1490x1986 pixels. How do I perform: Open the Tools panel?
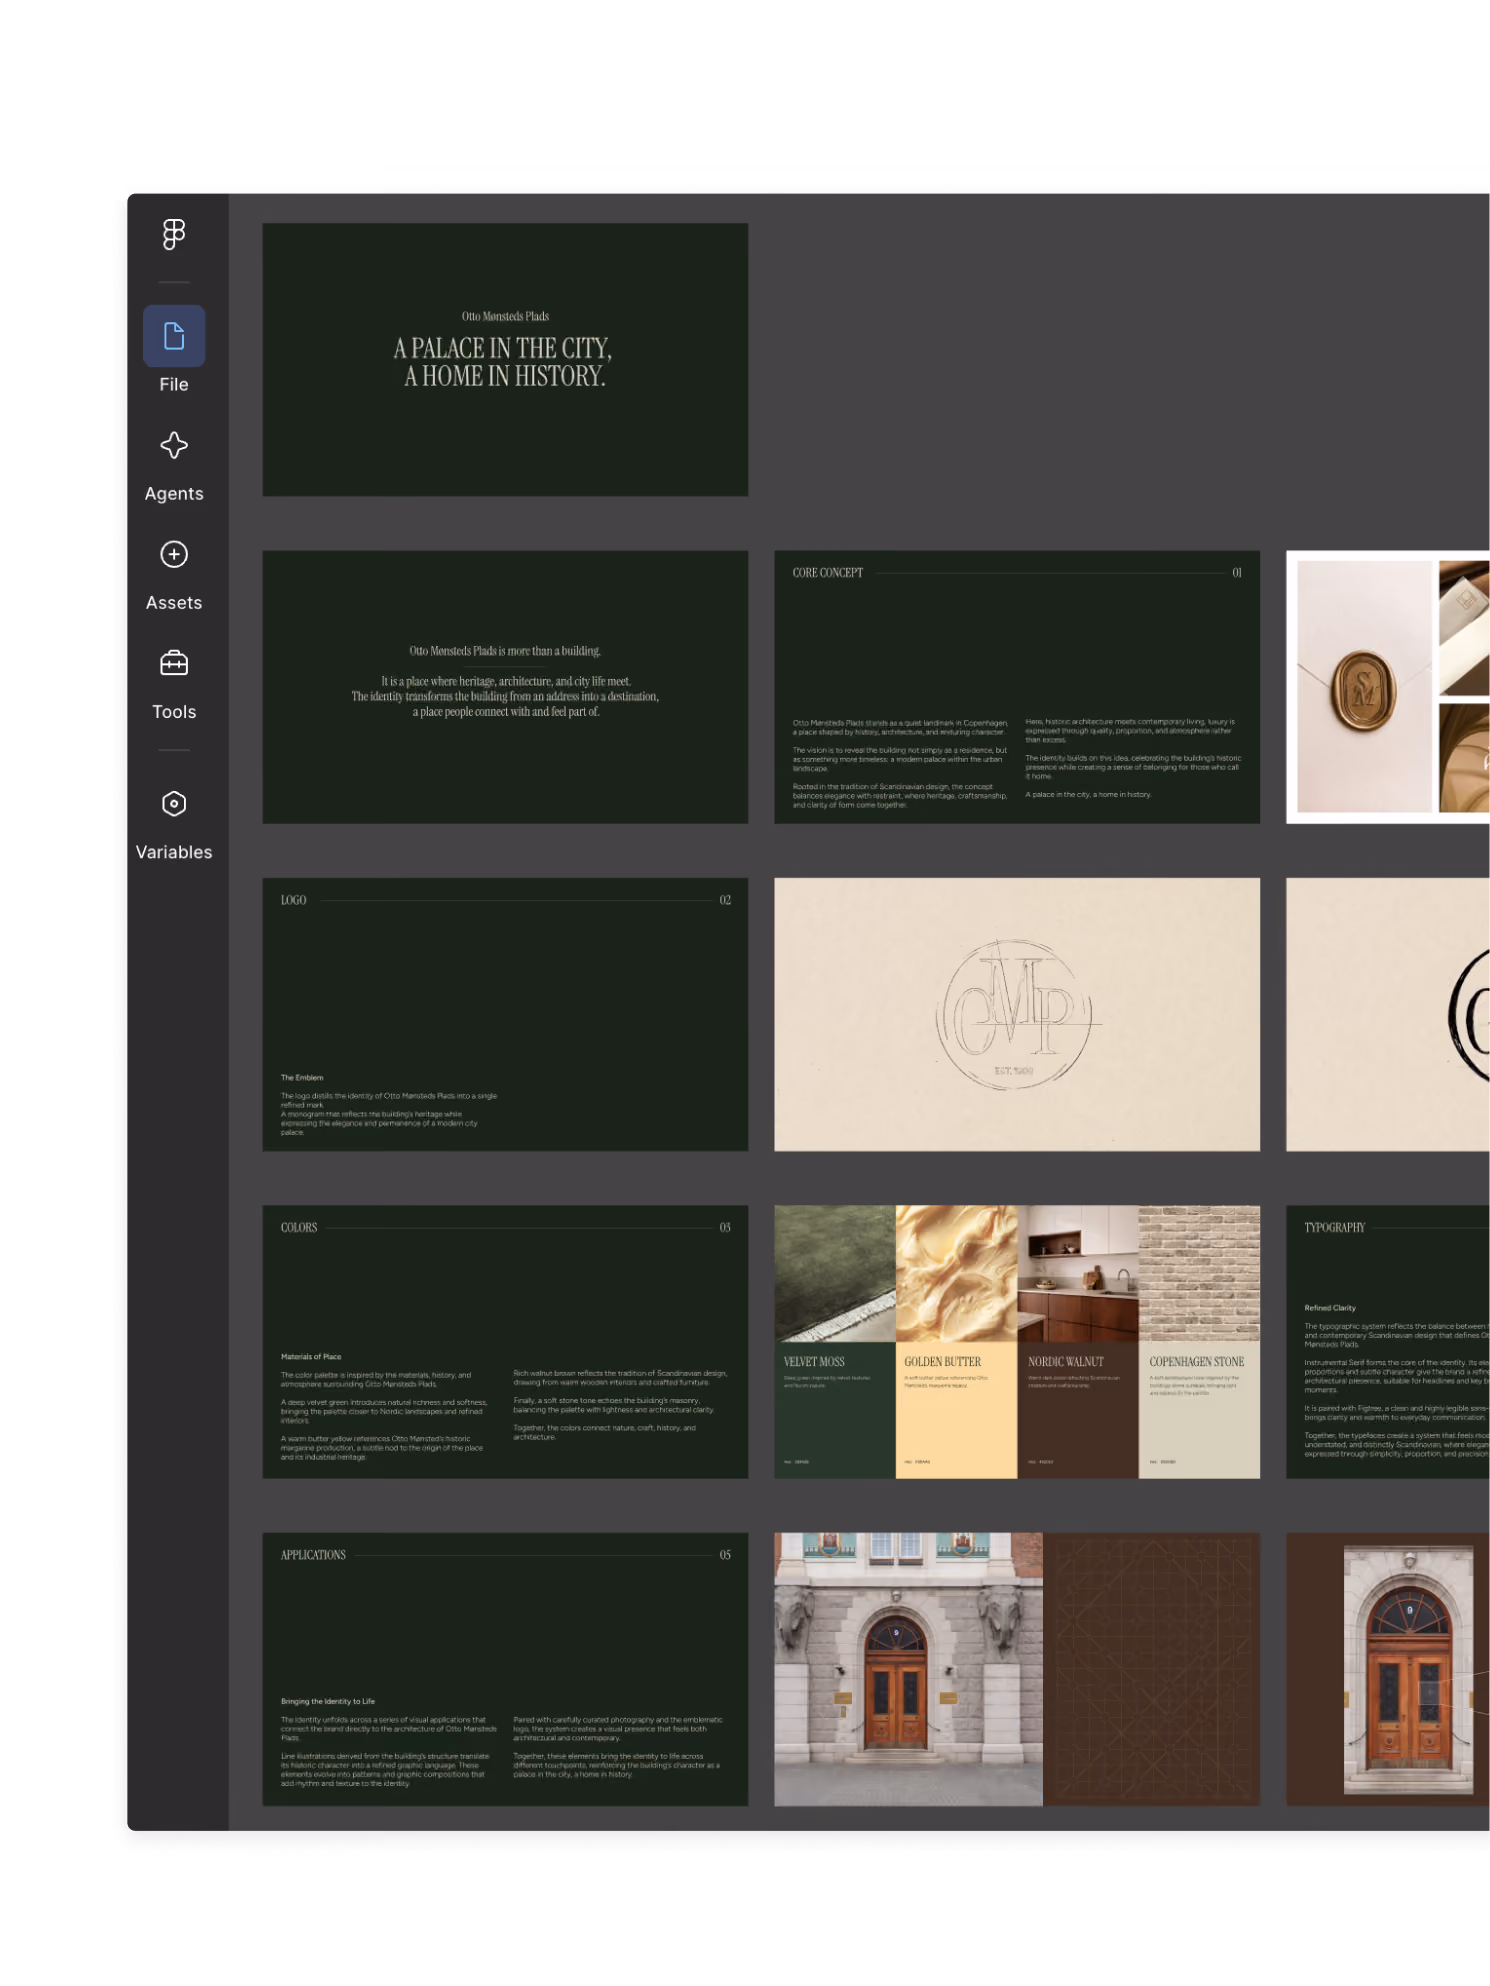(x=174, y=684)
